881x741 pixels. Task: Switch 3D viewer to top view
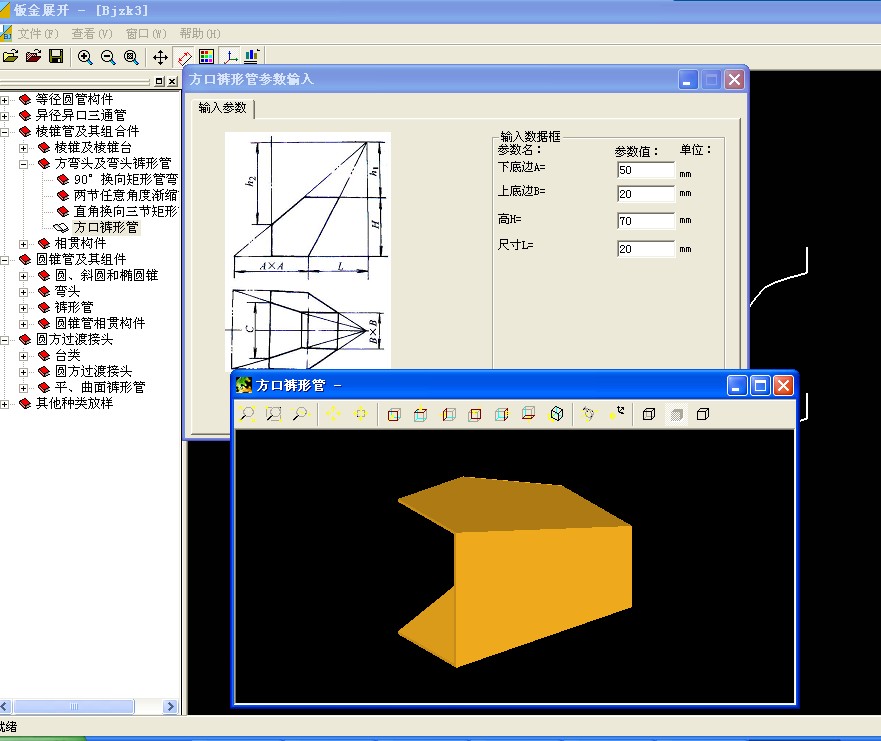pos(420,414)
